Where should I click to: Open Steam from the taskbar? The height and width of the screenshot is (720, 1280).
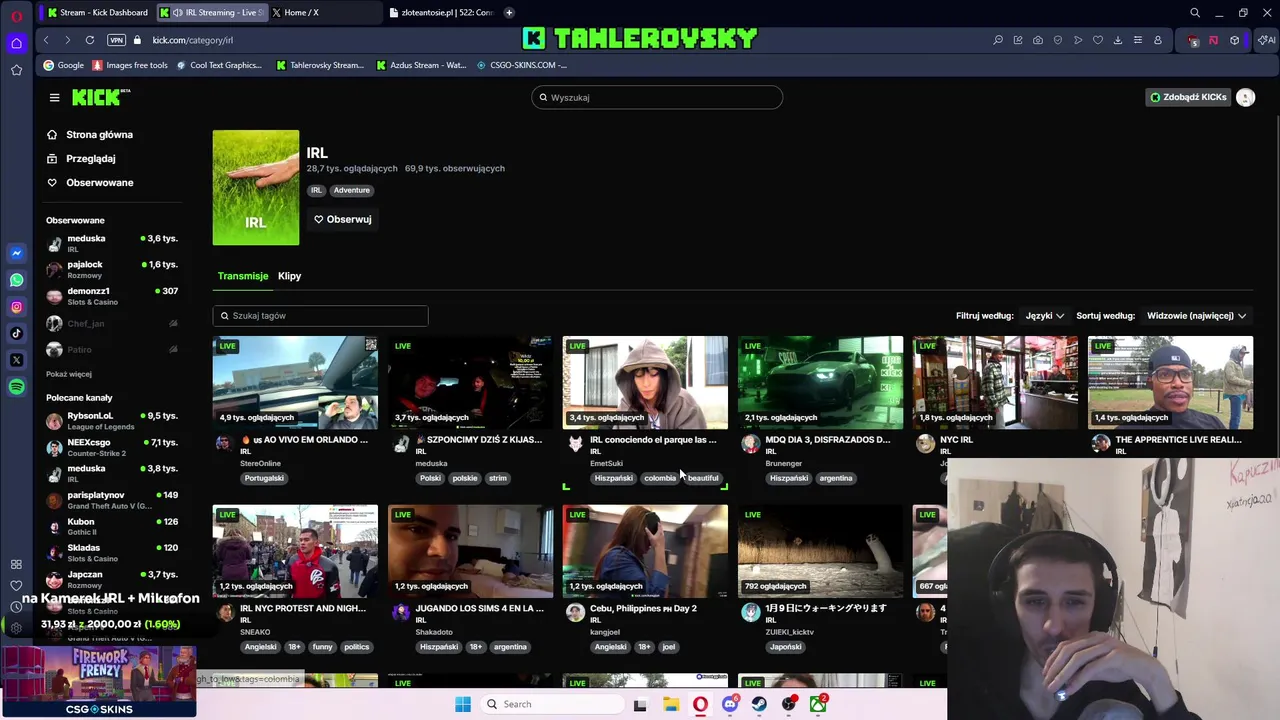coord(760,704)
